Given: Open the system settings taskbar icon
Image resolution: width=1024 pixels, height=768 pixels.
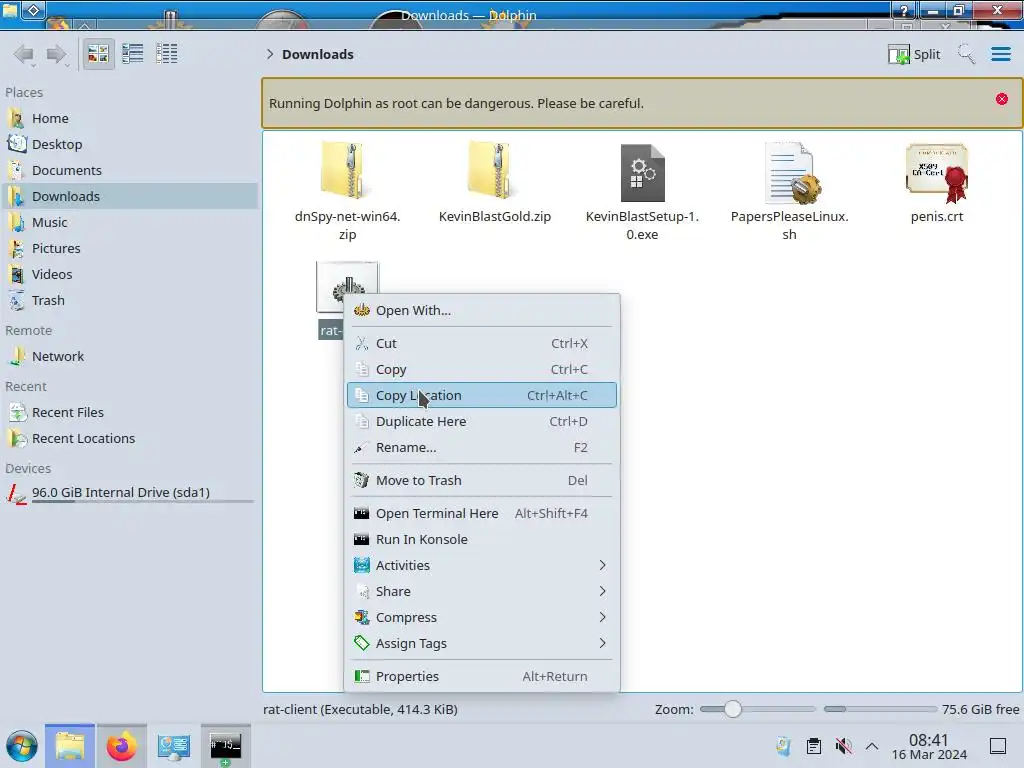Looking at the screenshot, I should coord(174,746).
